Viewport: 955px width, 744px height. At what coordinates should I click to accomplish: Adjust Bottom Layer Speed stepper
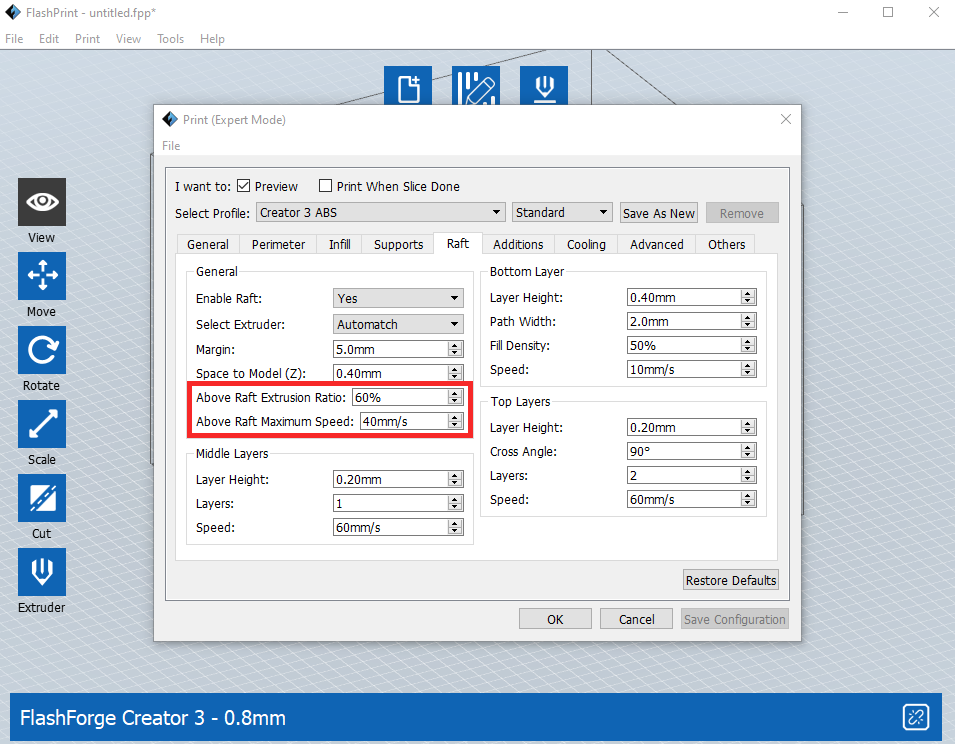(x=749, y=370)
